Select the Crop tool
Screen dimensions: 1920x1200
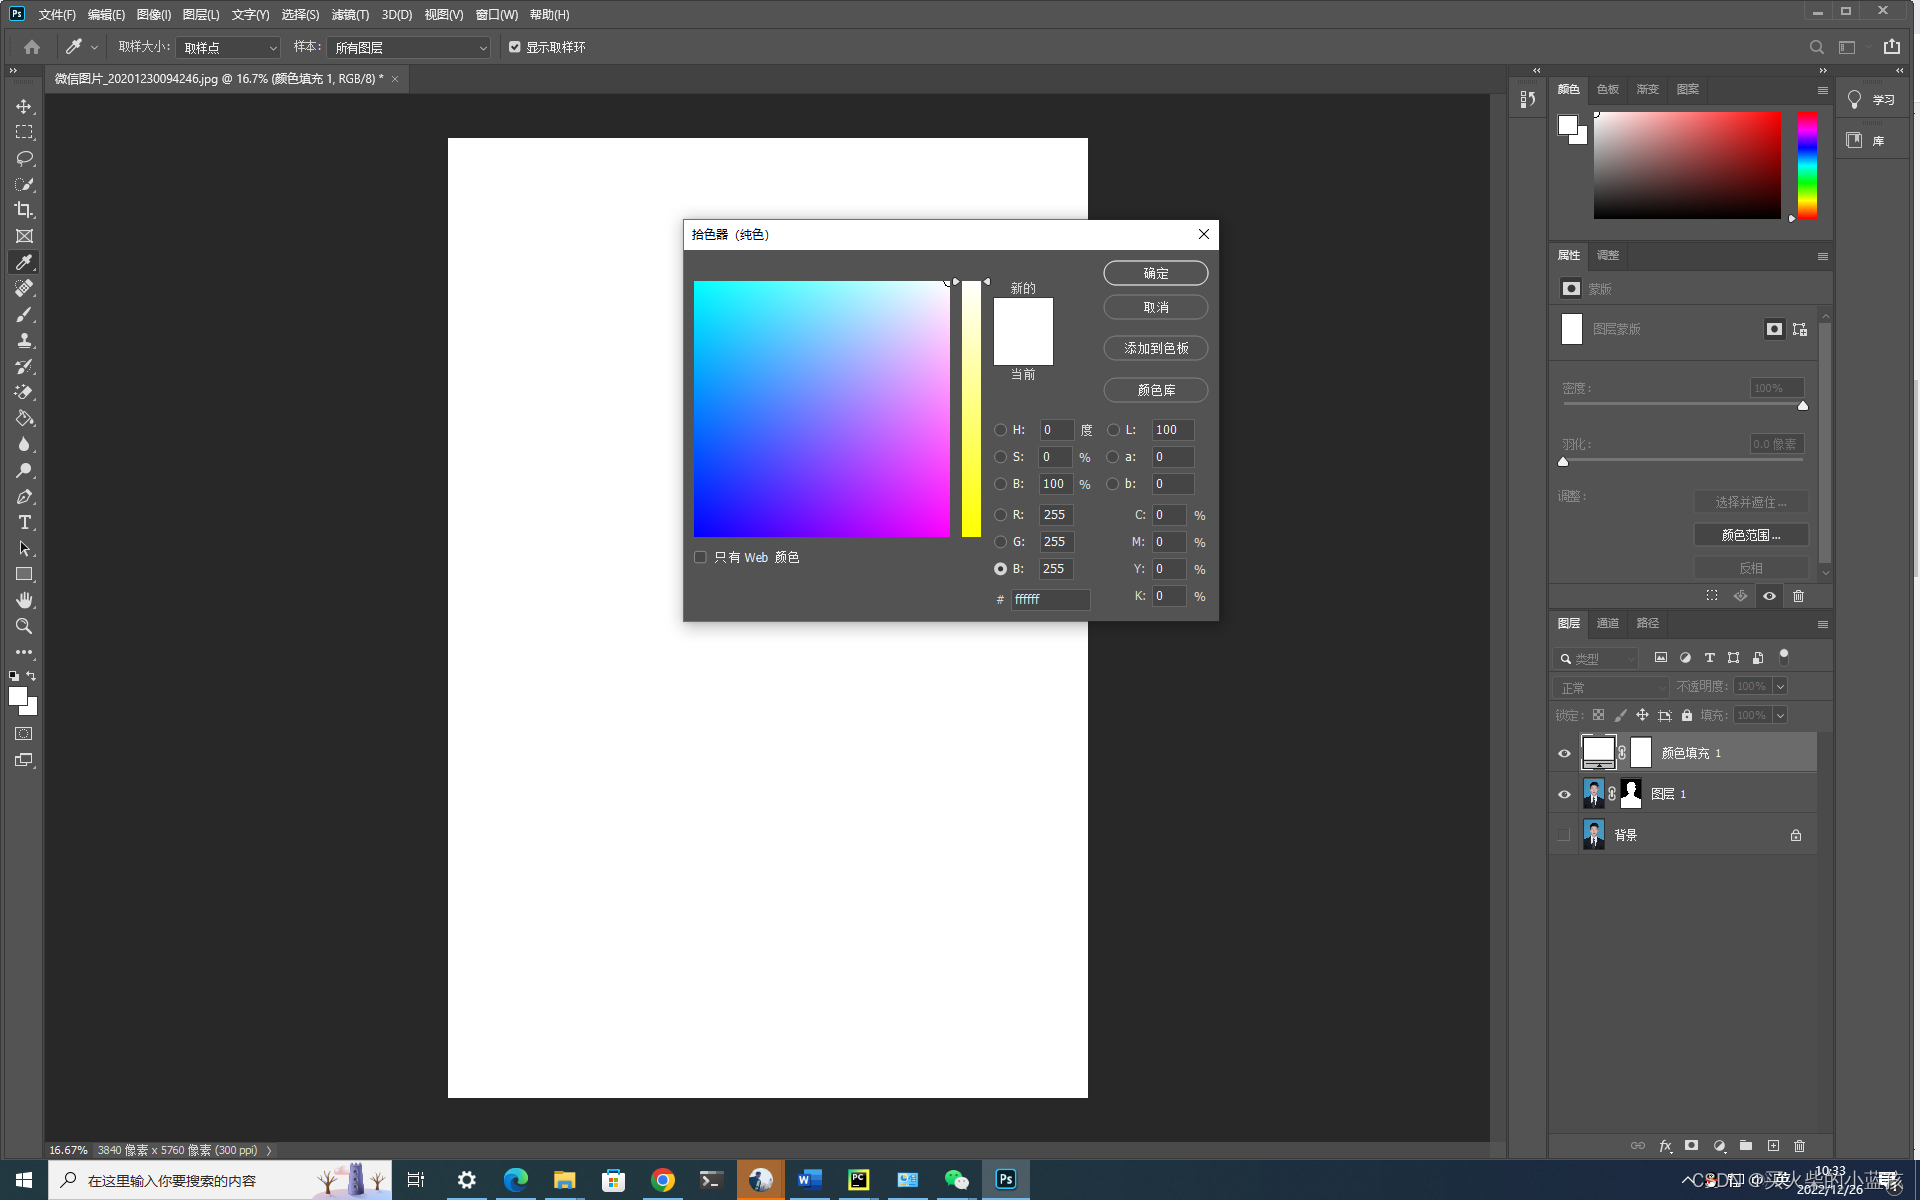(24, 210)
